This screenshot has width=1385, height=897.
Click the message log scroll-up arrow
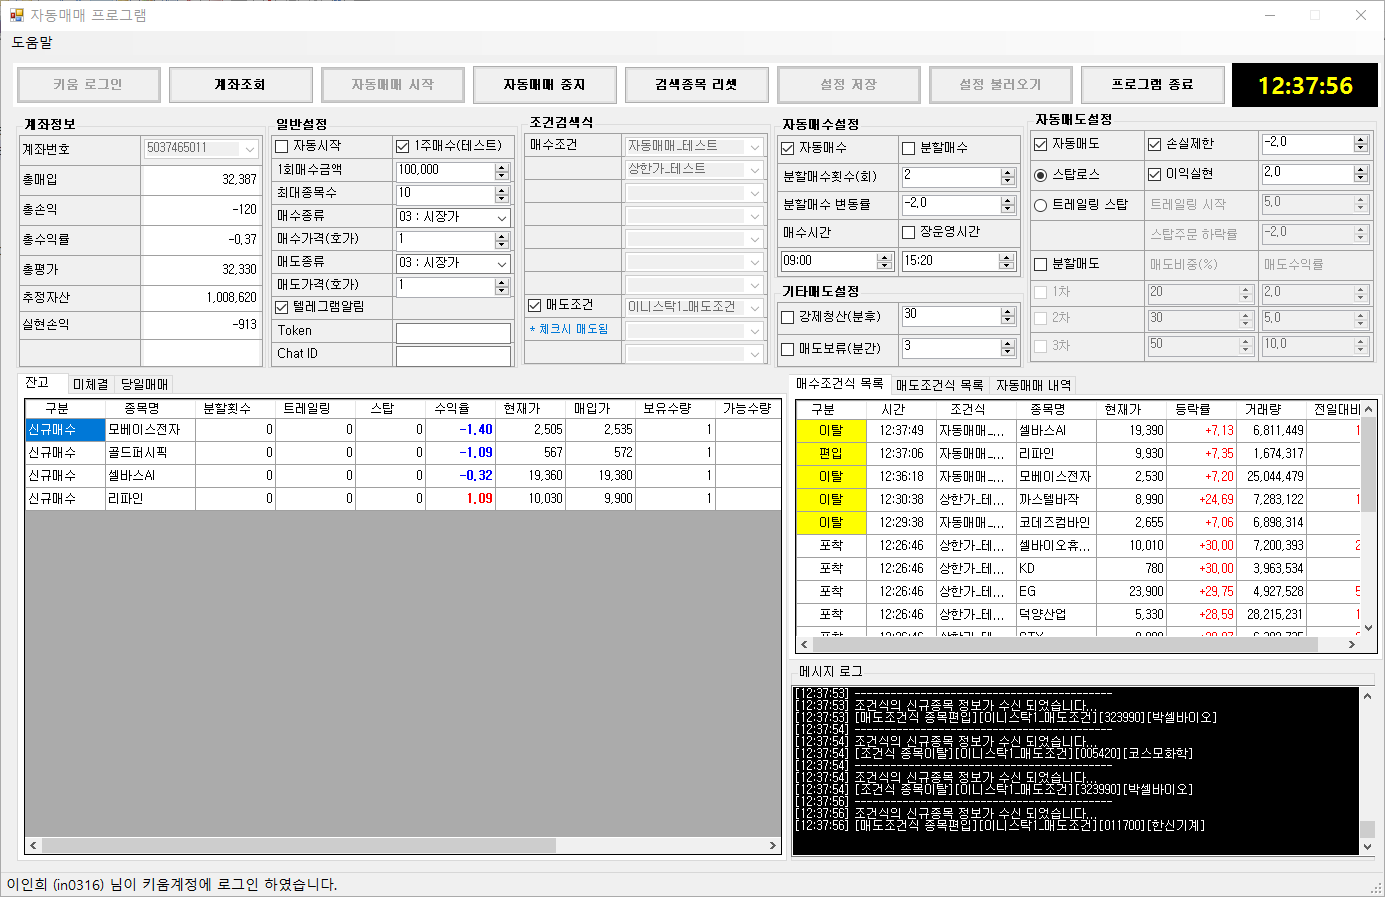point(1368,695)
